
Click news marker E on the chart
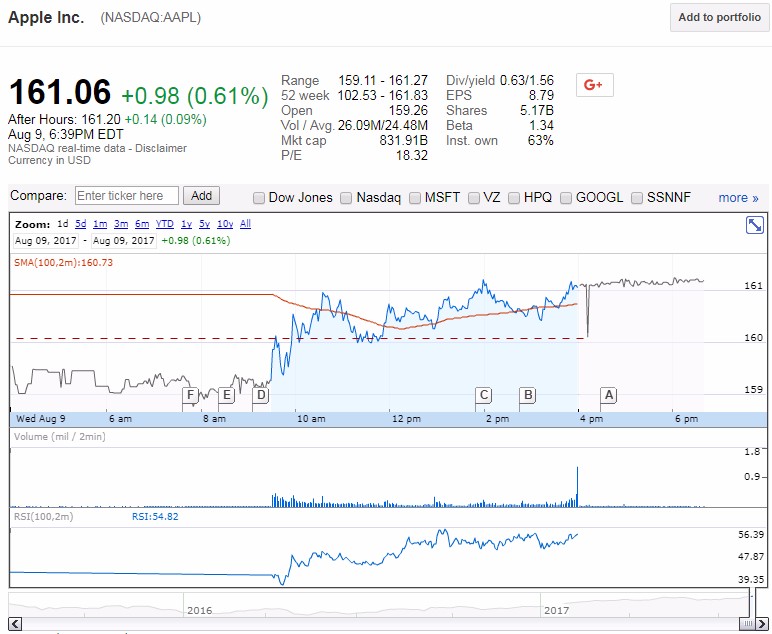tap(226, 395)
